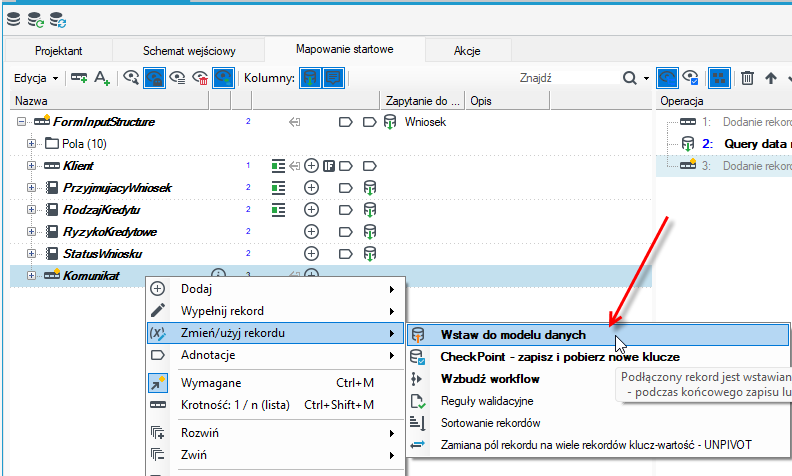Toggle the highlighted eye with lock icon
This screenshot has height=476, width=792.
[154, 78]
